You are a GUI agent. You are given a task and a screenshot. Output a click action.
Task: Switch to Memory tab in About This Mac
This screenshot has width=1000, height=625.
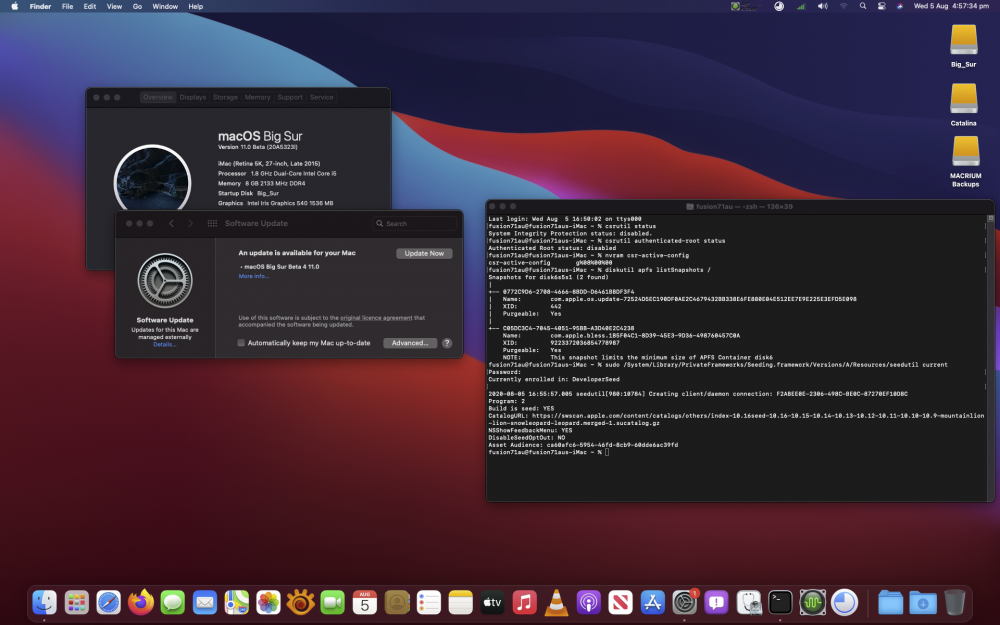[x=258, y=98]
